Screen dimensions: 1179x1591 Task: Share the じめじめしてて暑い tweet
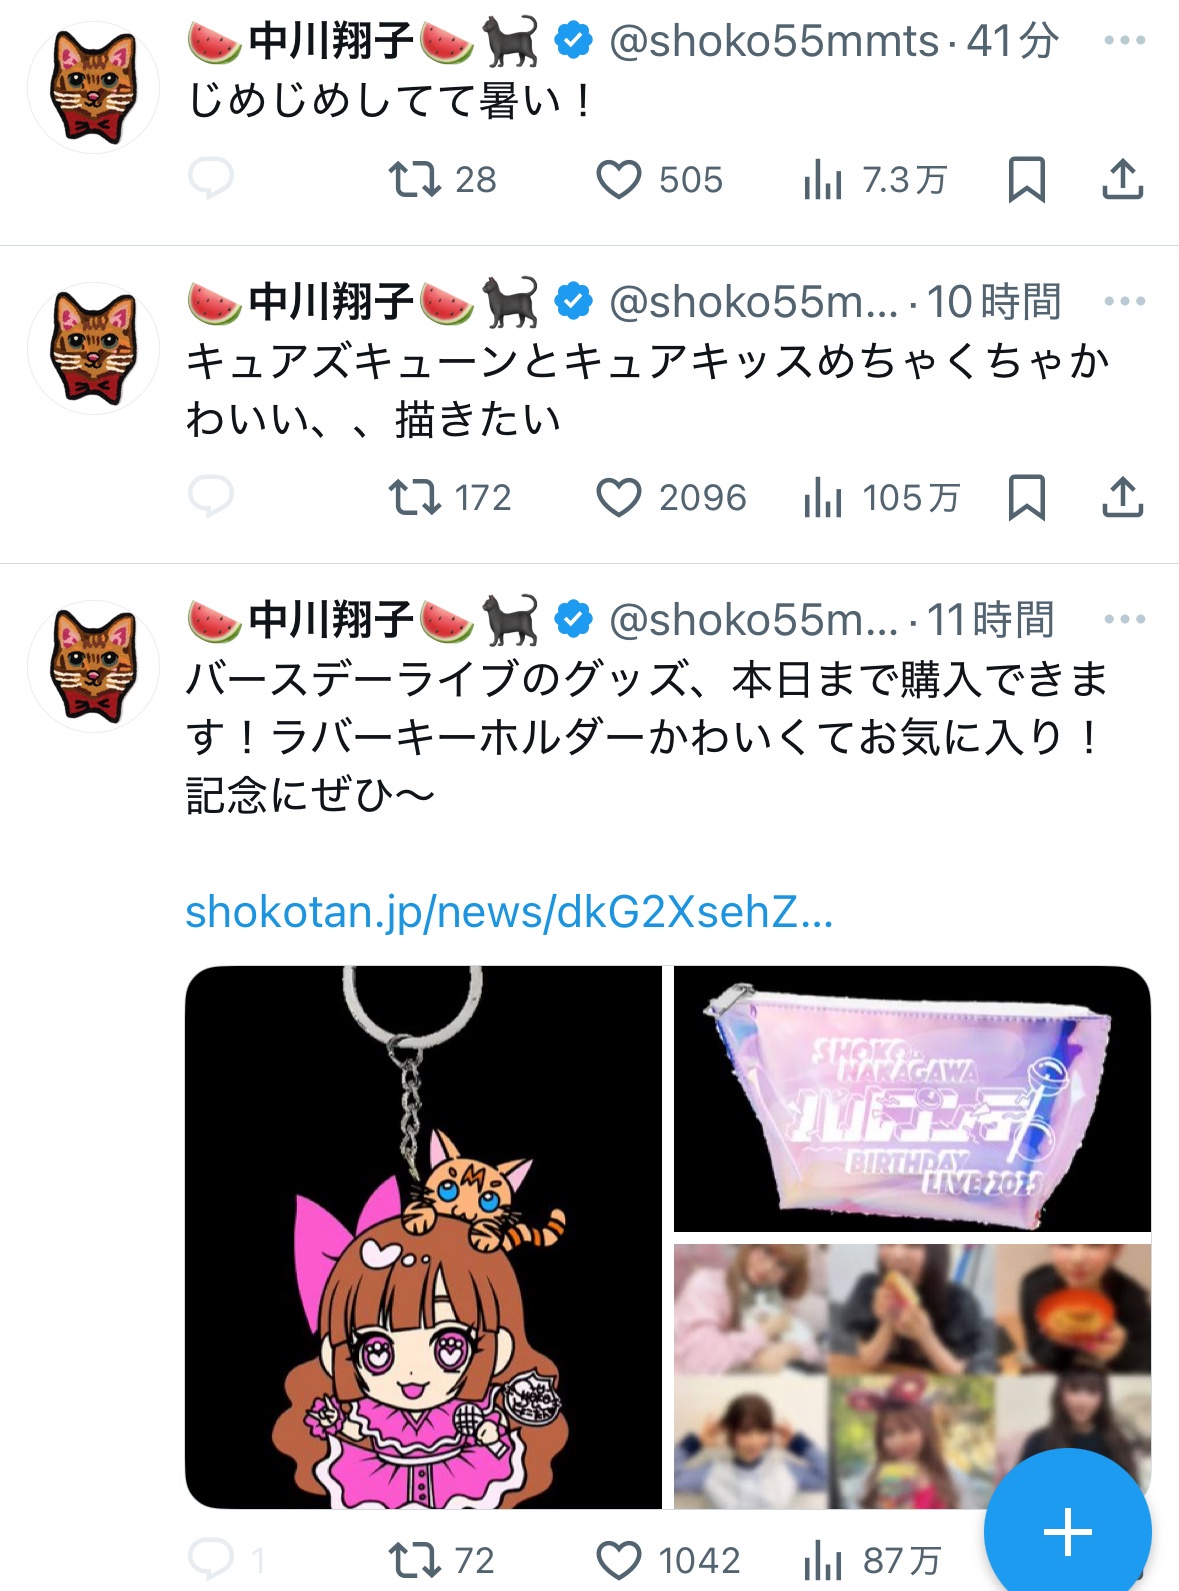1122,180
